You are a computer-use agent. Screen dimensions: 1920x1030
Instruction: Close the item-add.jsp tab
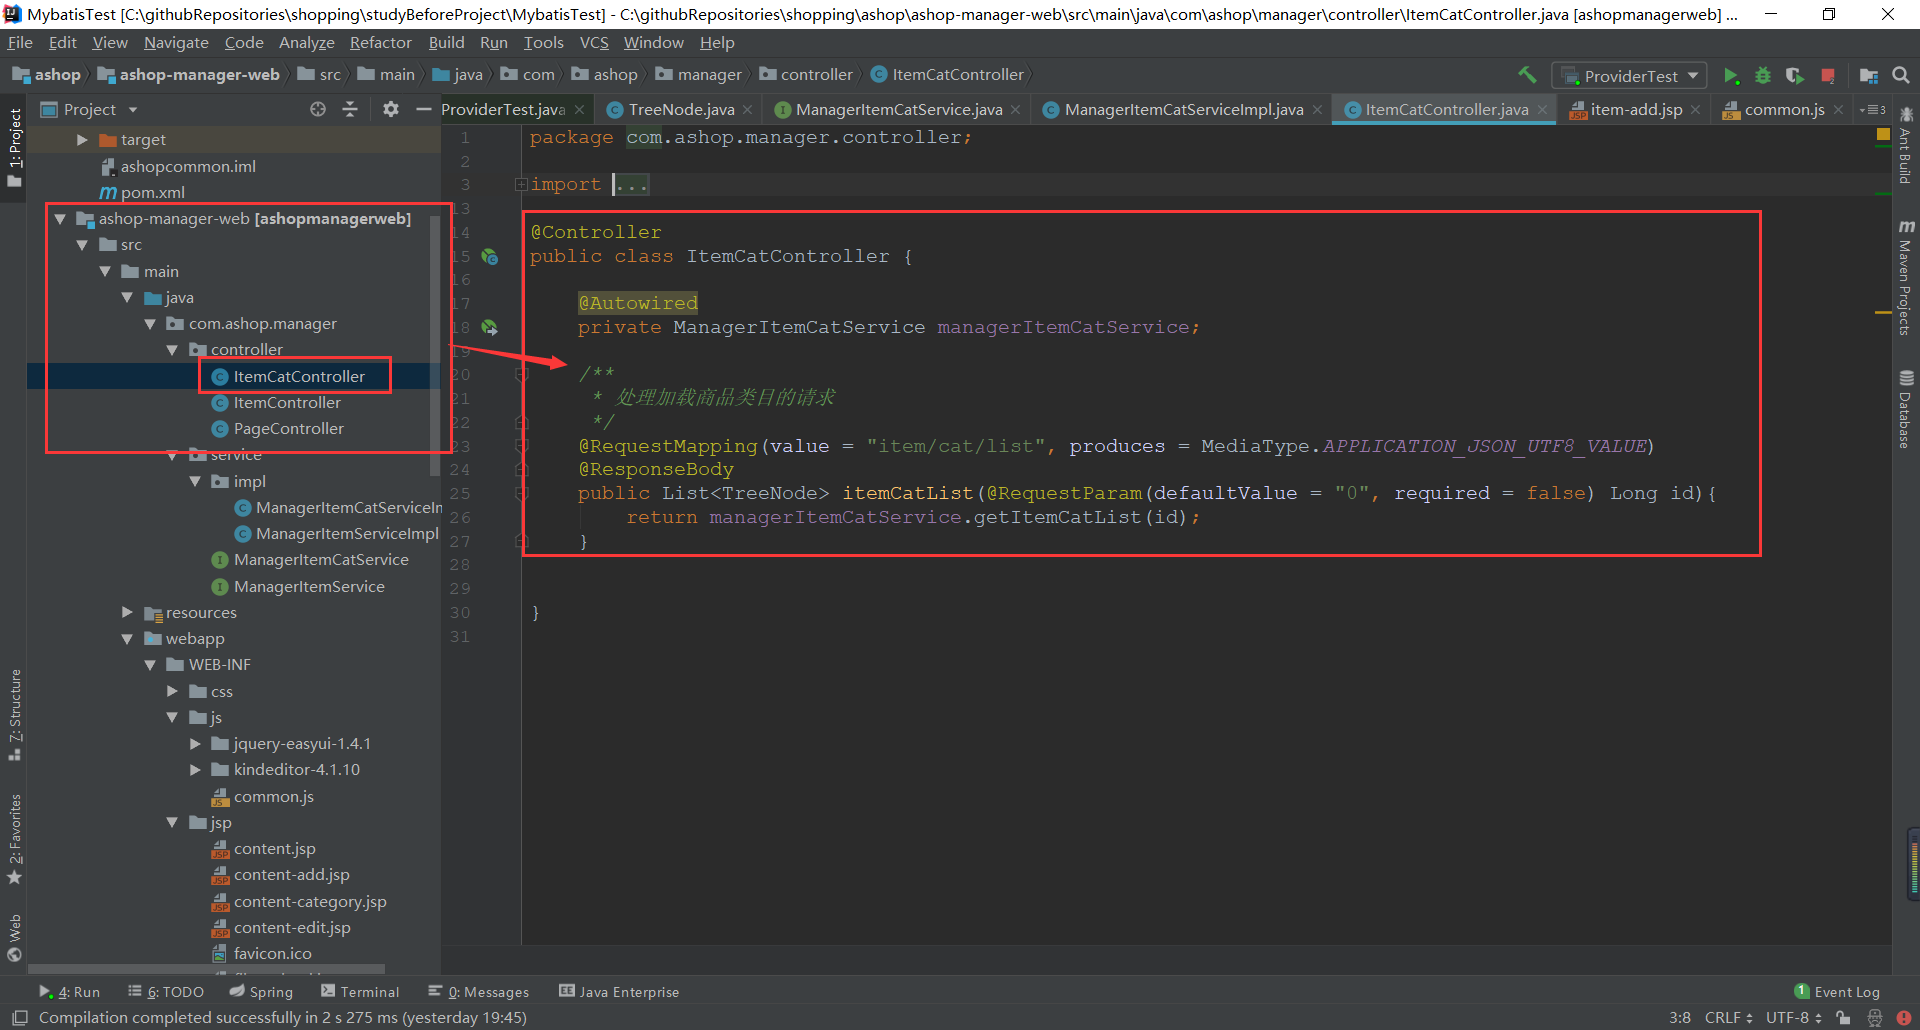pyautogui.click(x=1695, y=110)
